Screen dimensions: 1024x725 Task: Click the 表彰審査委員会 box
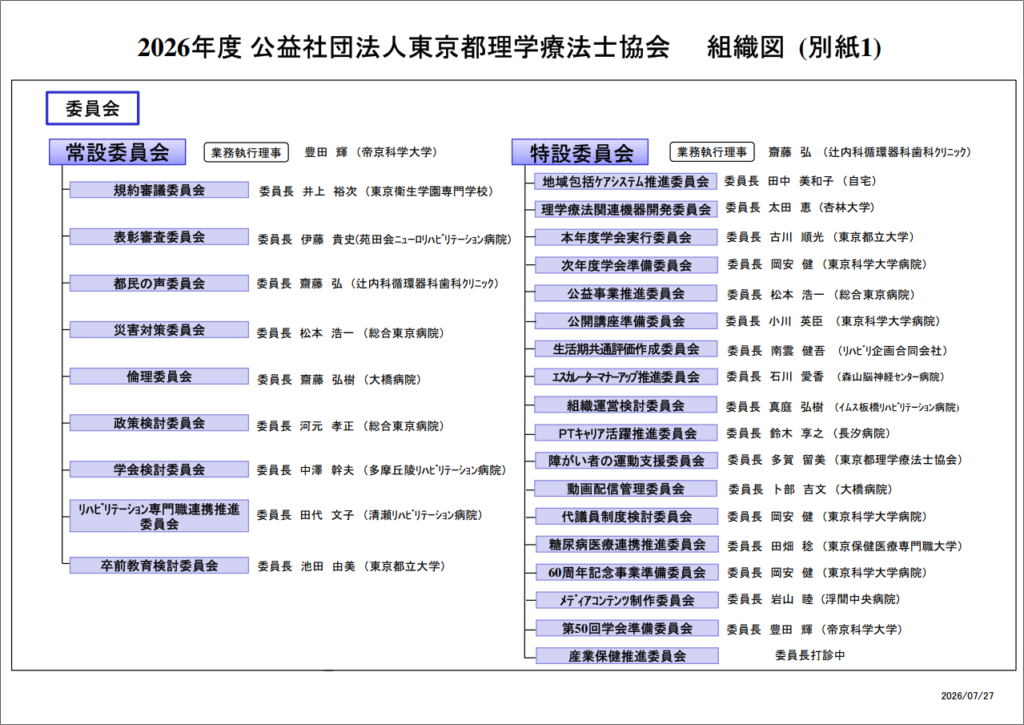pyautogui.click(x=159, y=236)
